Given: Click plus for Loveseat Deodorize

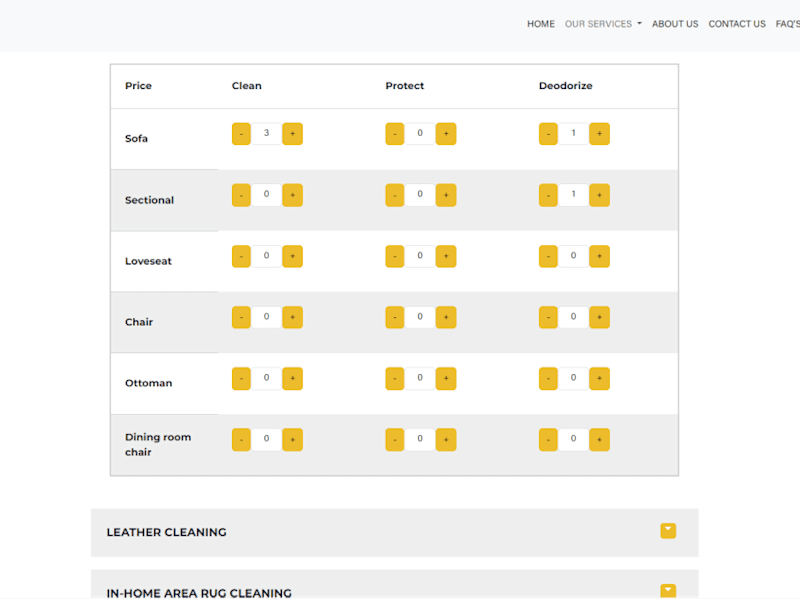Looking at the screenshot, I should pyautogui.click(x=599, y=256).
